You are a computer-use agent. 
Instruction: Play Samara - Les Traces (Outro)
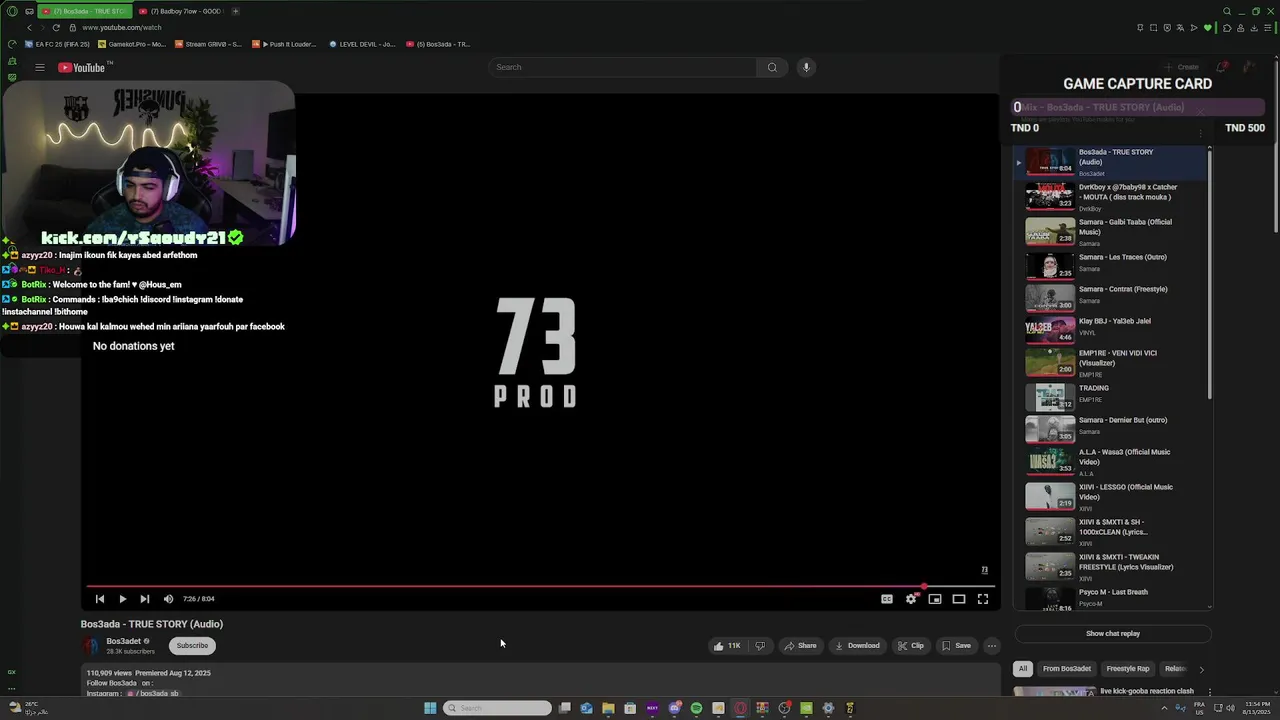click(x=1112, y=264)
